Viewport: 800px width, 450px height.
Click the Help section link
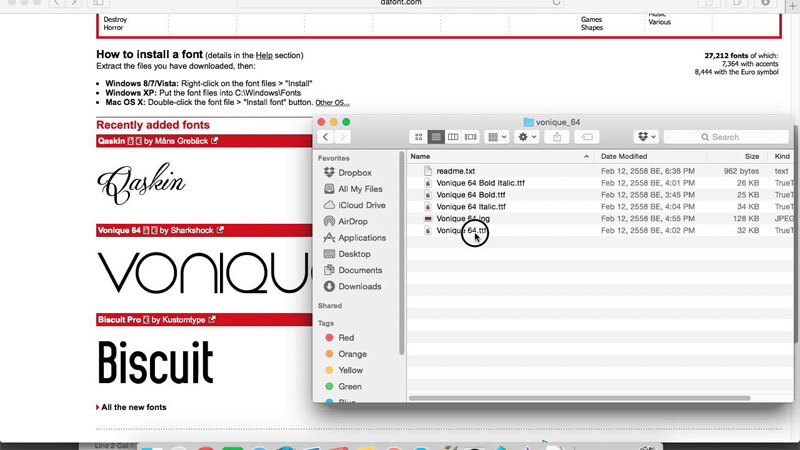[x=264, y=55]
